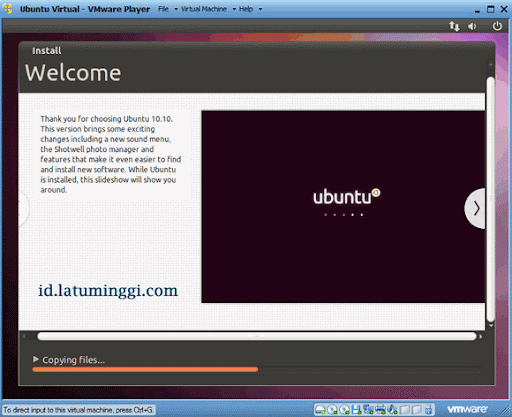Click the scroll right arrow of horizontal scrollbar
The width and height of the screenshot is (512, 417).
pyautogui.click(x=481, y=337)
